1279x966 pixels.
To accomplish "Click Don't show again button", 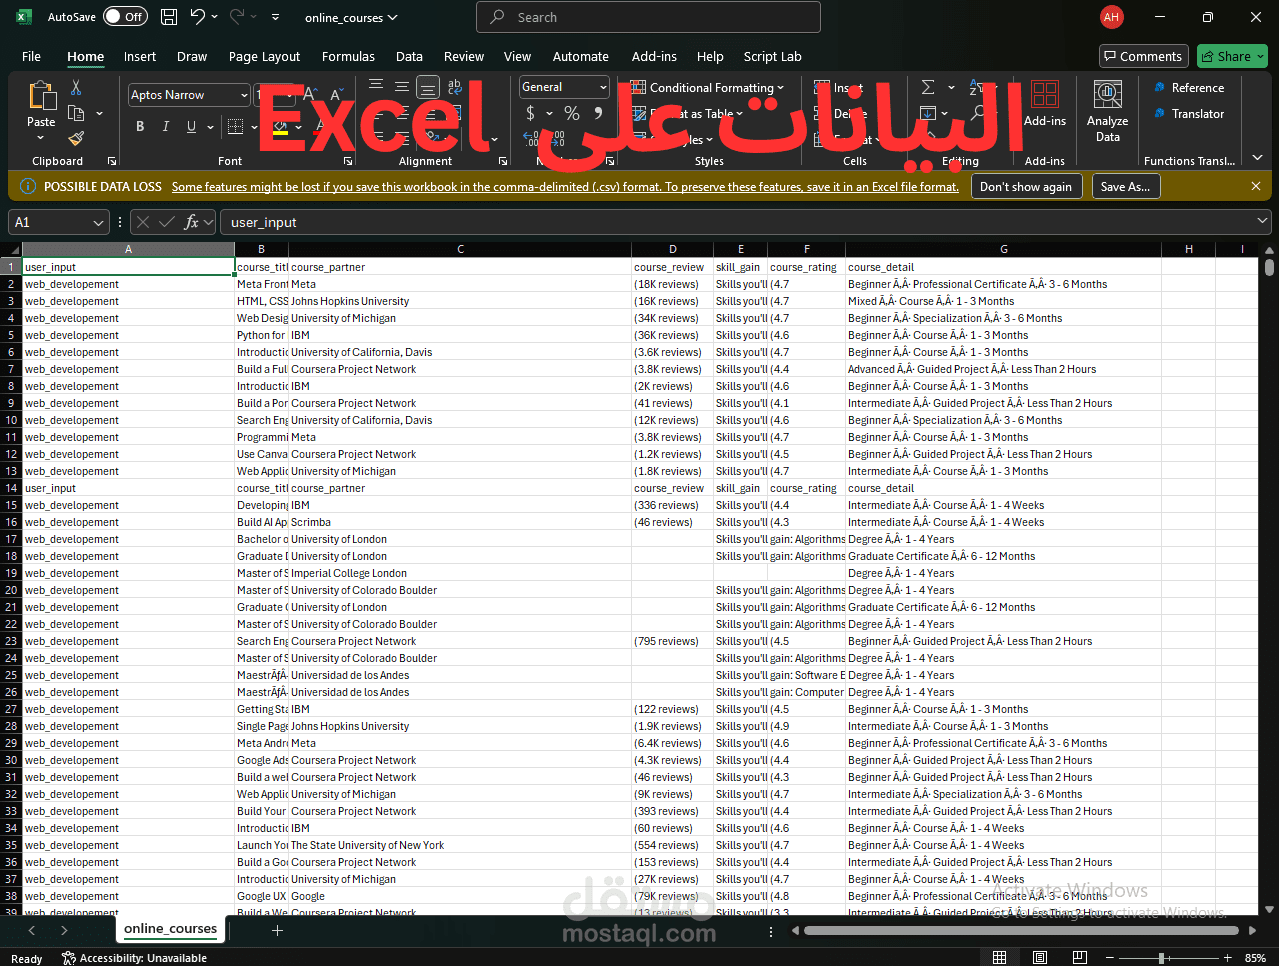I will coord(1025,186).
